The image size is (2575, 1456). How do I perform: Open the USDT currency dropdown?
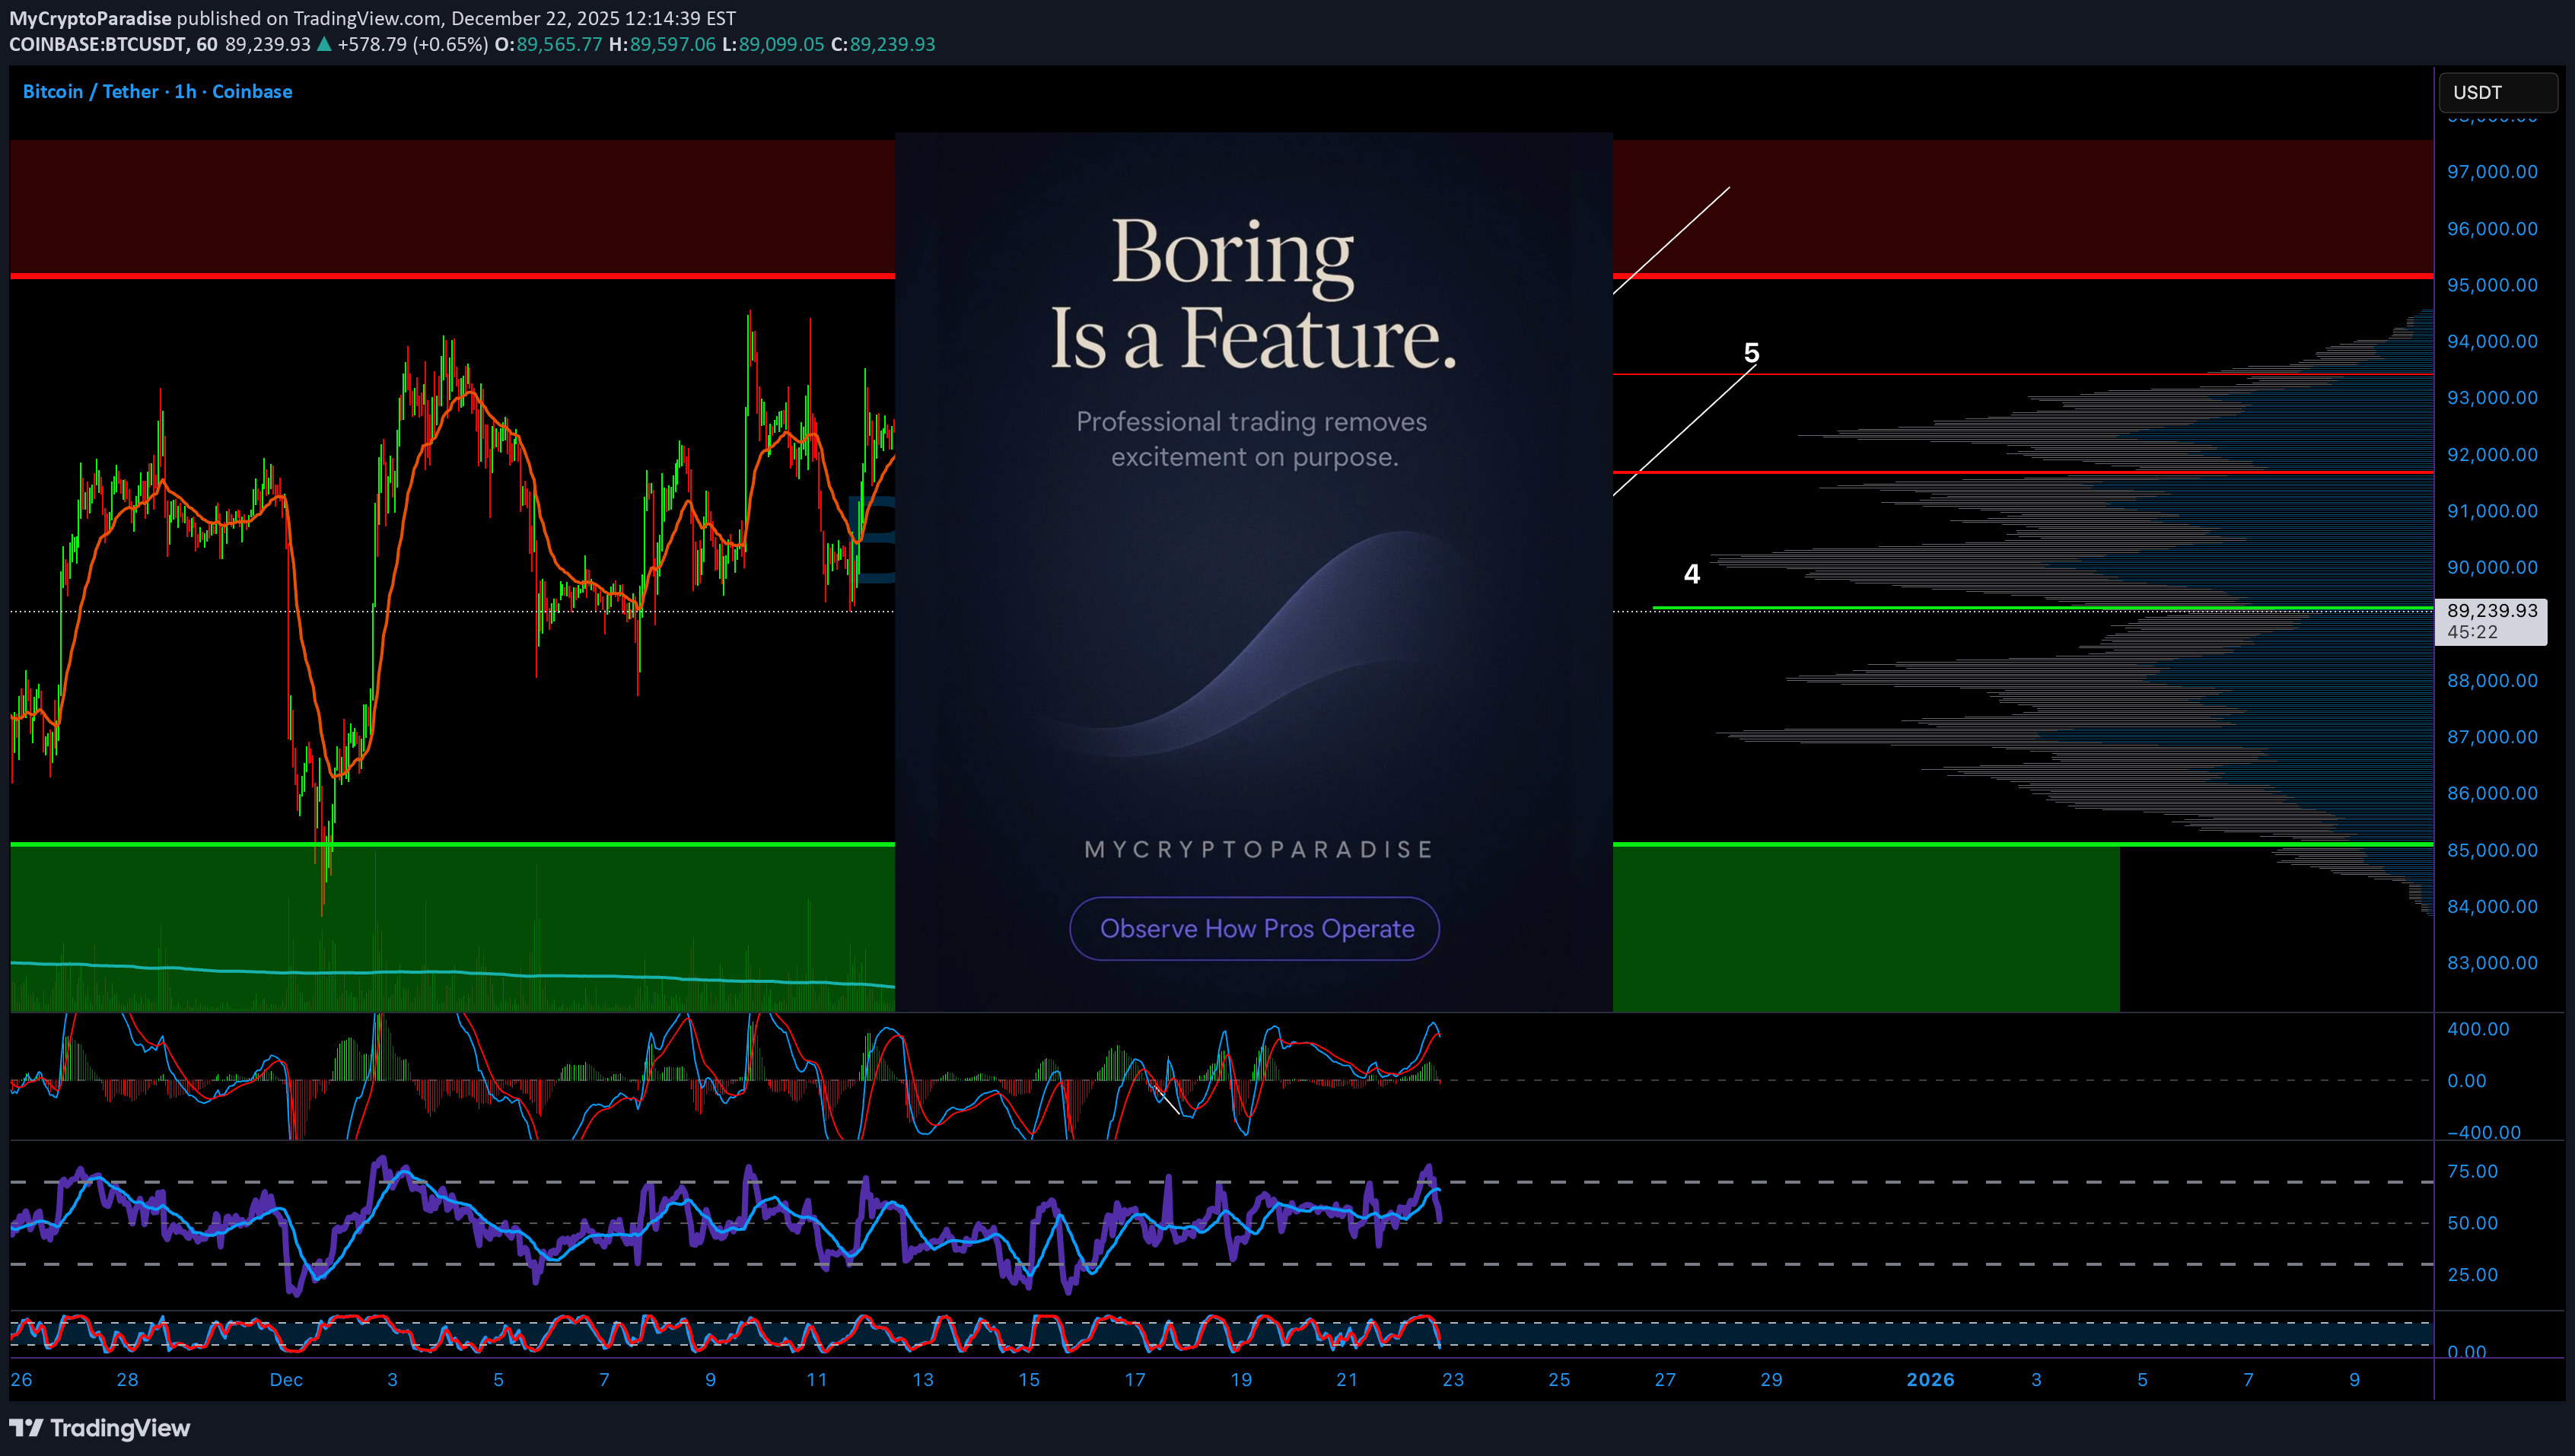2497,92
